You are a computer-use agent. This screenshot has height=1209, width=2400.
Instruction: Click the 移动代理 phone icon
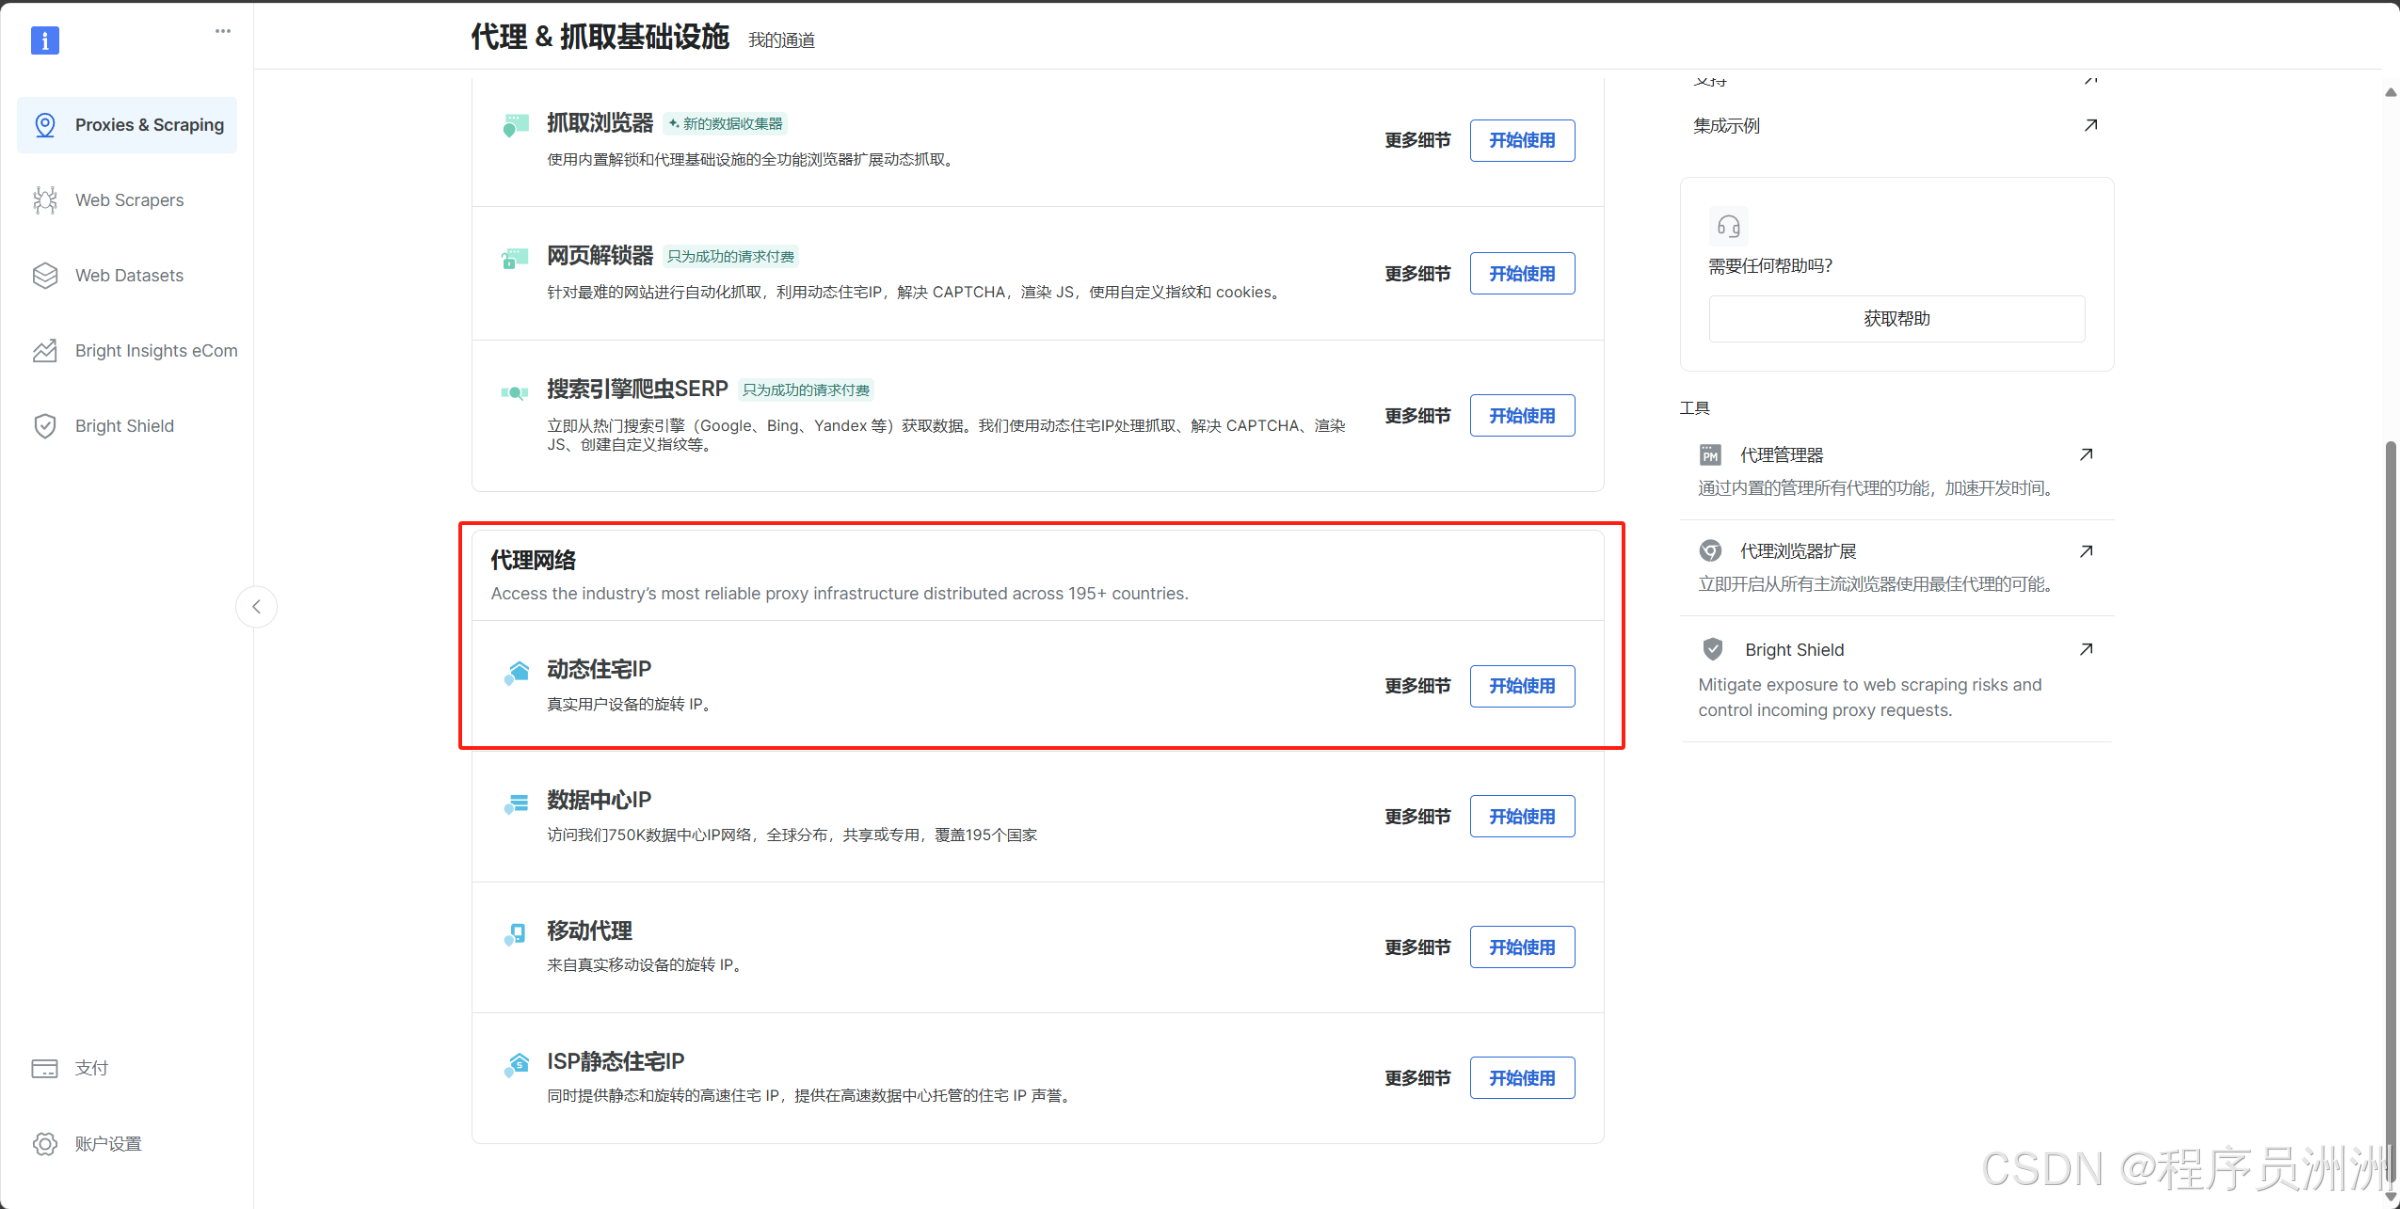(516, 935)
